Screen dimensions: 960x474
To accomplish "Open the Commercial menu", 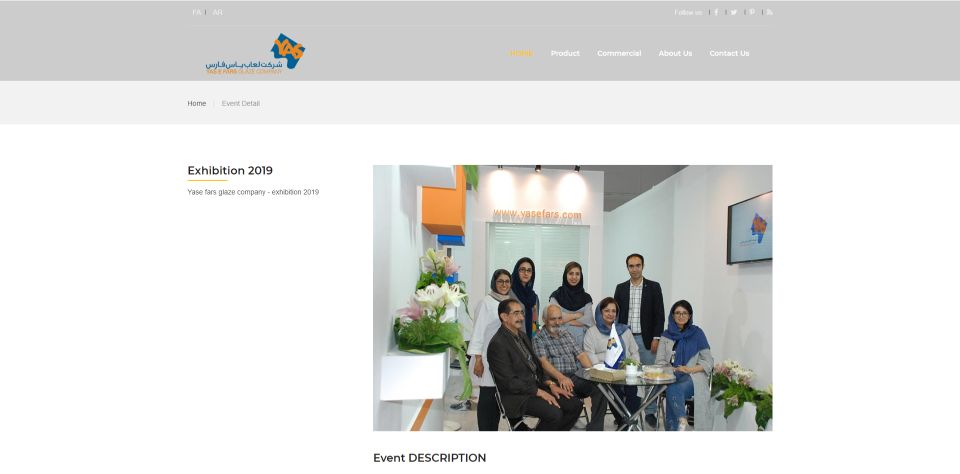I will (x=619, y=53).
